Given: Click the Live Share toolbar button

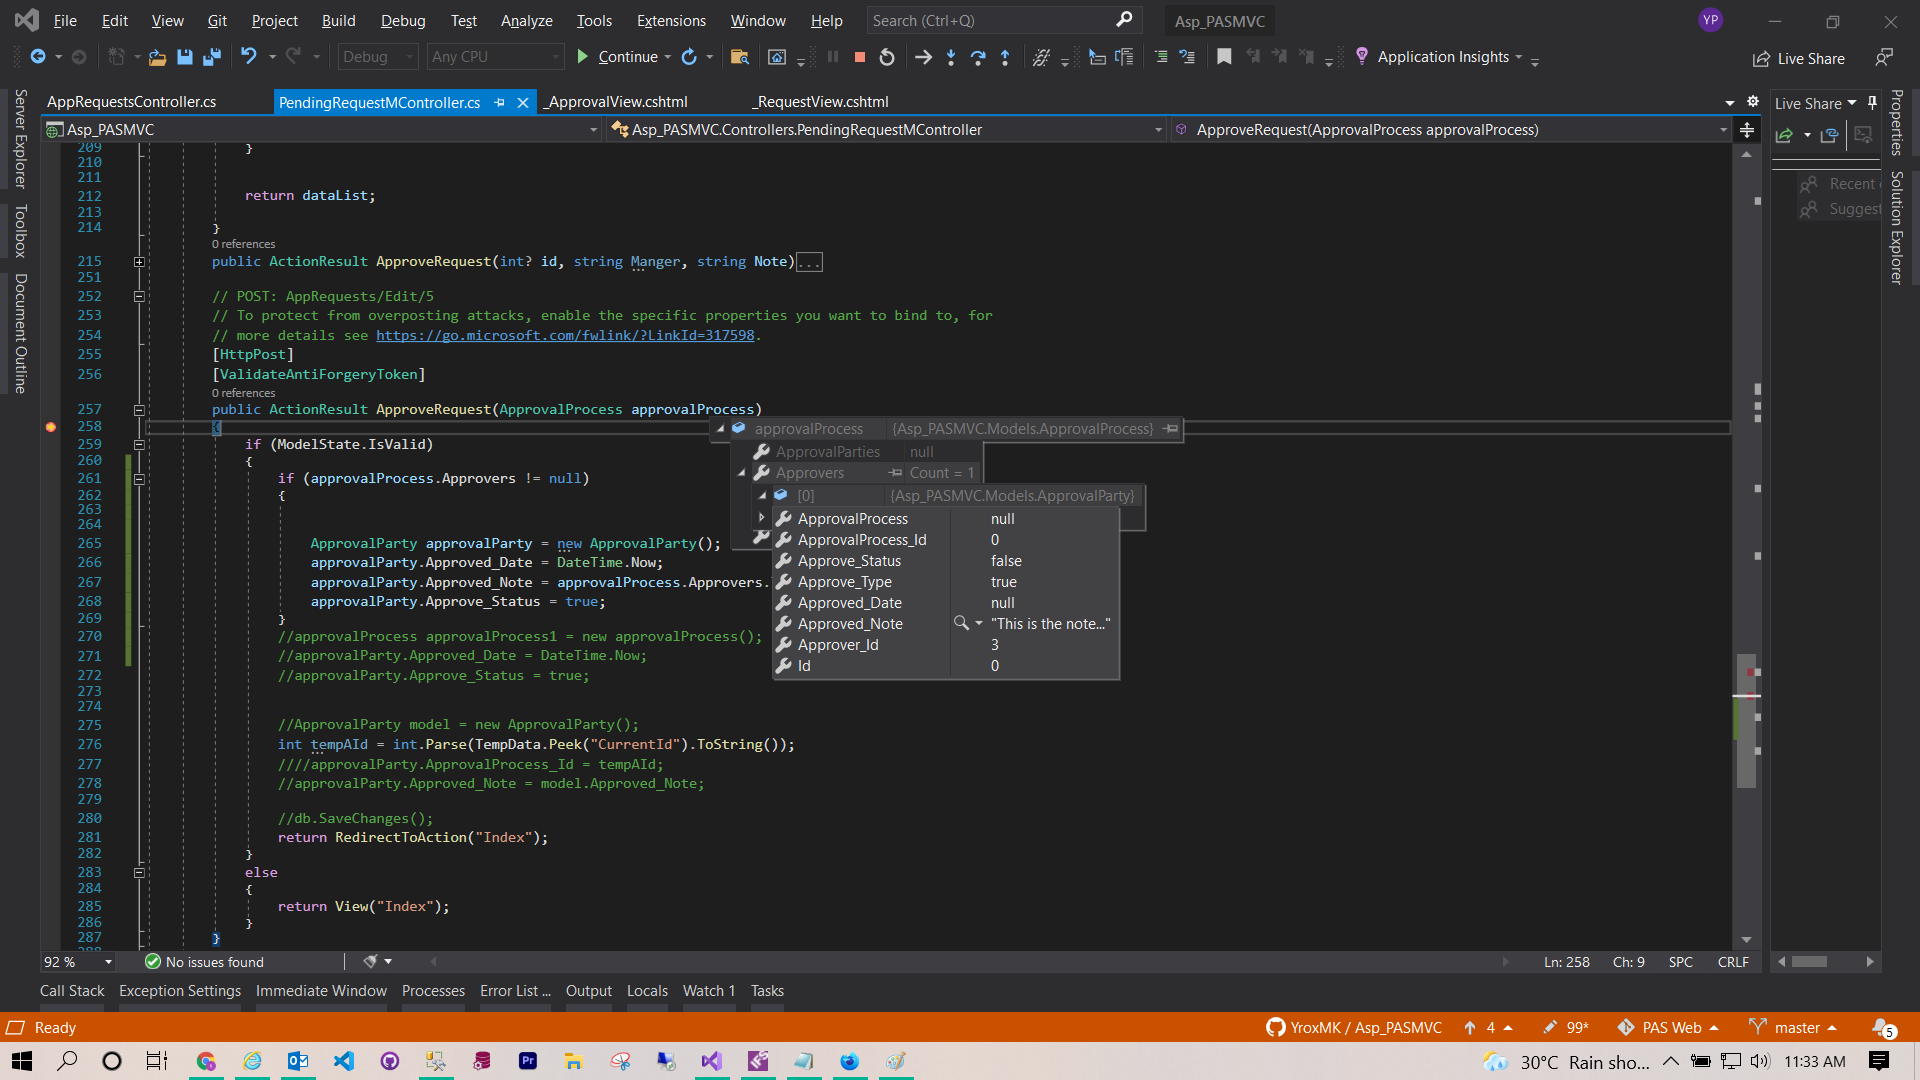Looking at the screenshot, I should [x=1798, y=59].
